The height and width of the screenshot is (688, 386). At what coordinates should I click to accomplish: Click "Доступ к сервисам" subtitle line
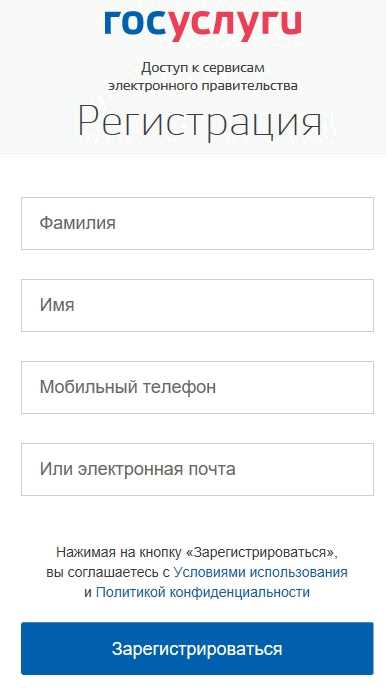click(x=203, y=68)
